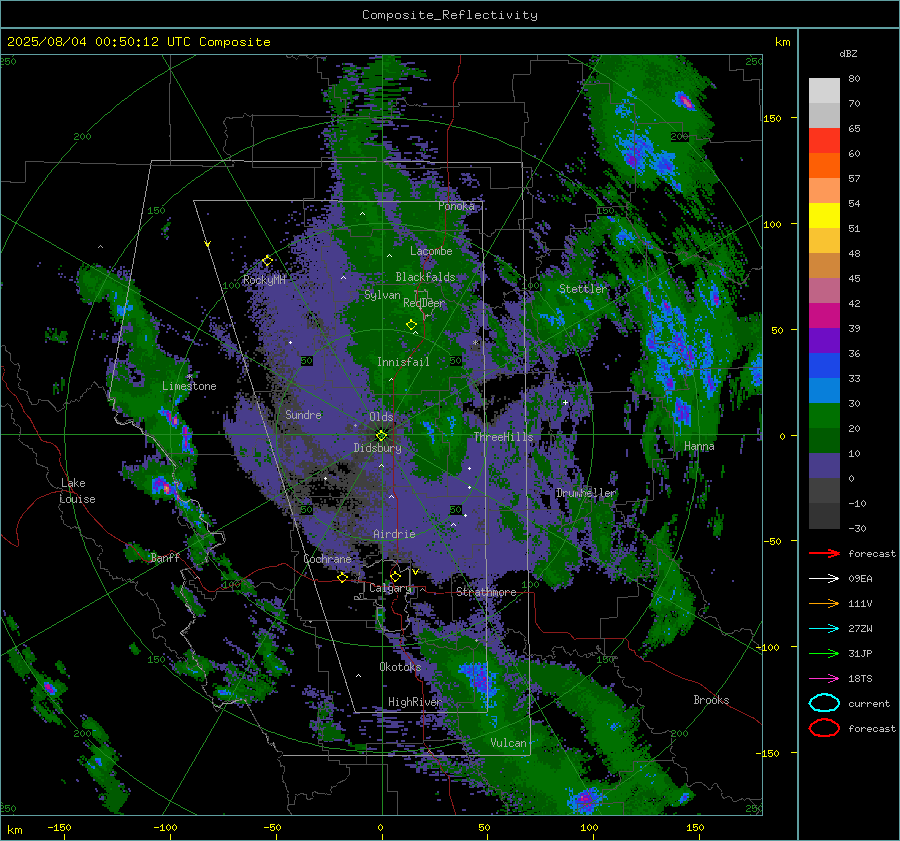Click the 80 value in dBZ scale
Screen dimensions: 900x841
pos(854,79)
